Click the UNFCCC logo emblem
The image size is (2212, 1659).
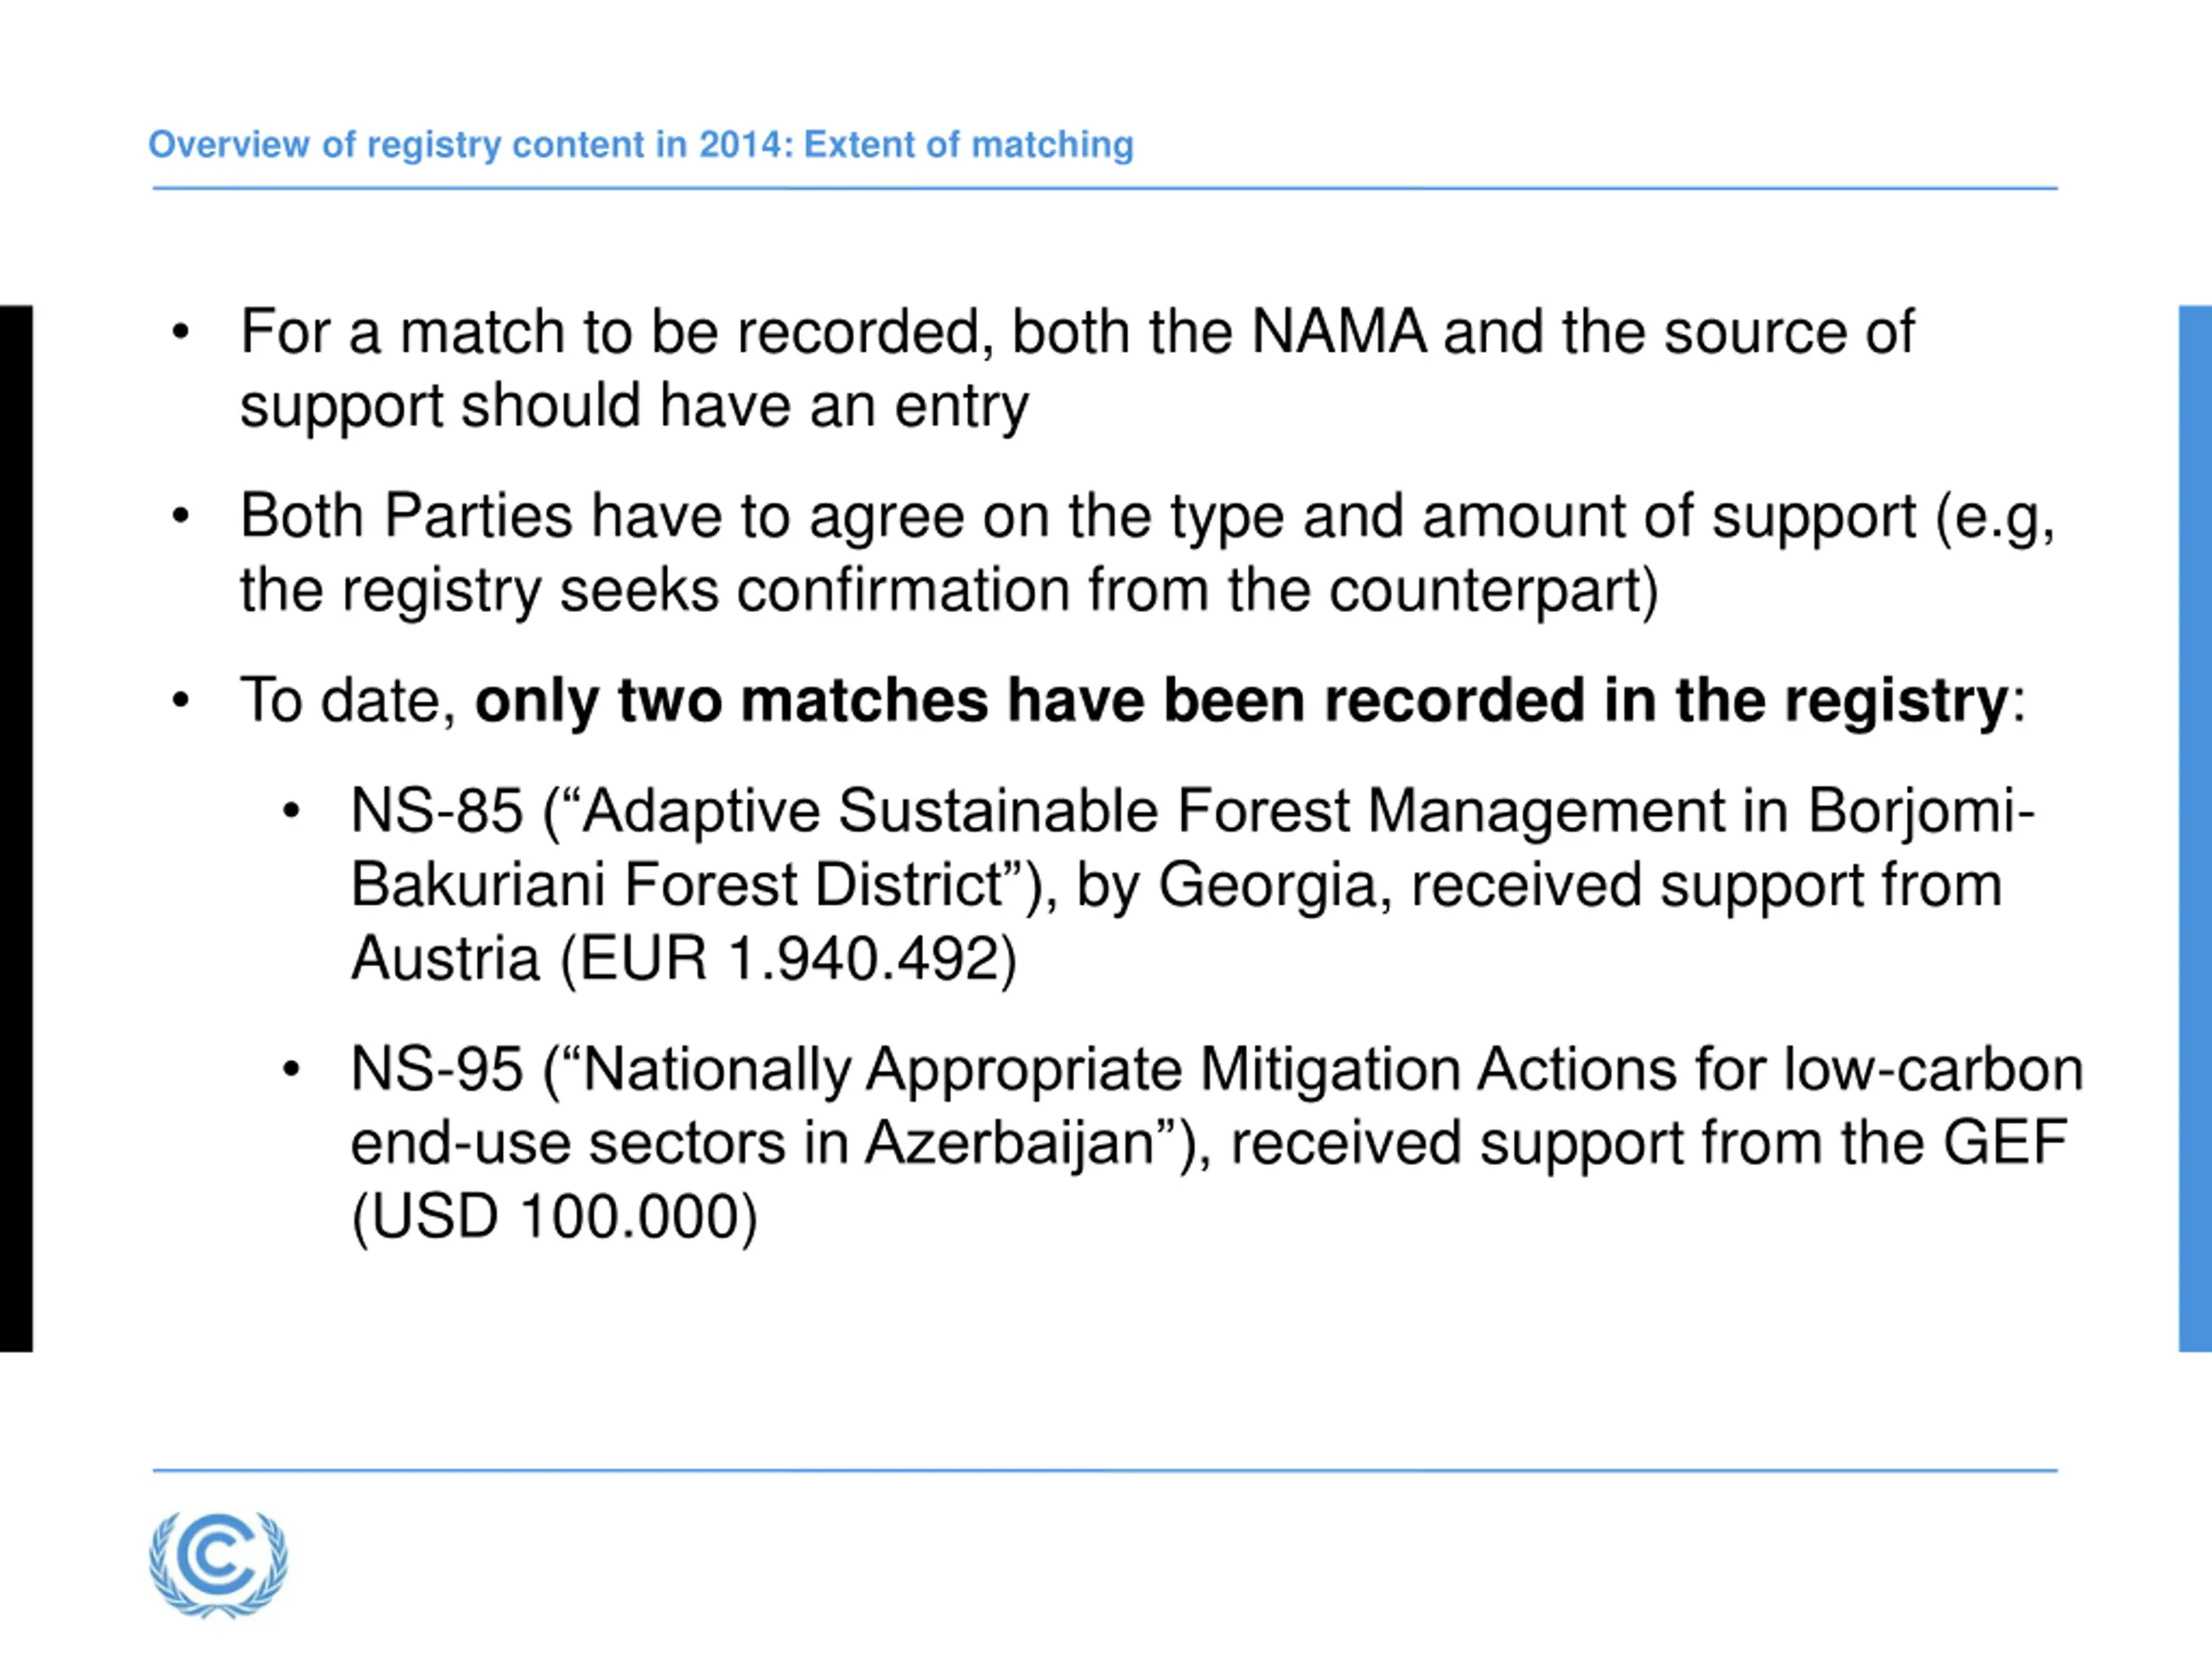coord(218,1565)
